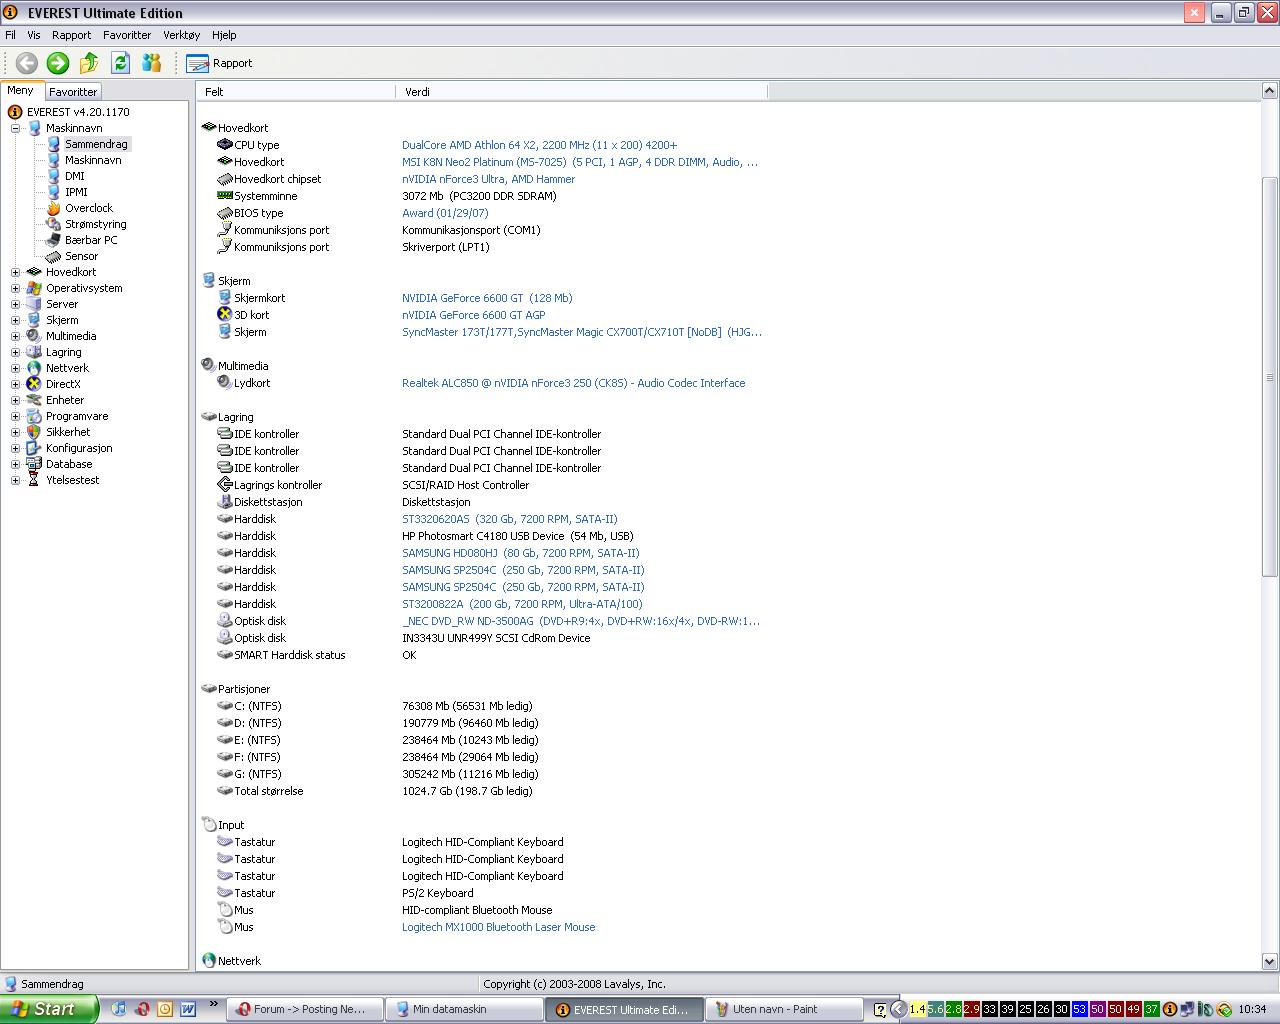Open the Verktøy menu
Screen dimensions: 1280x1024
[182, 35]
